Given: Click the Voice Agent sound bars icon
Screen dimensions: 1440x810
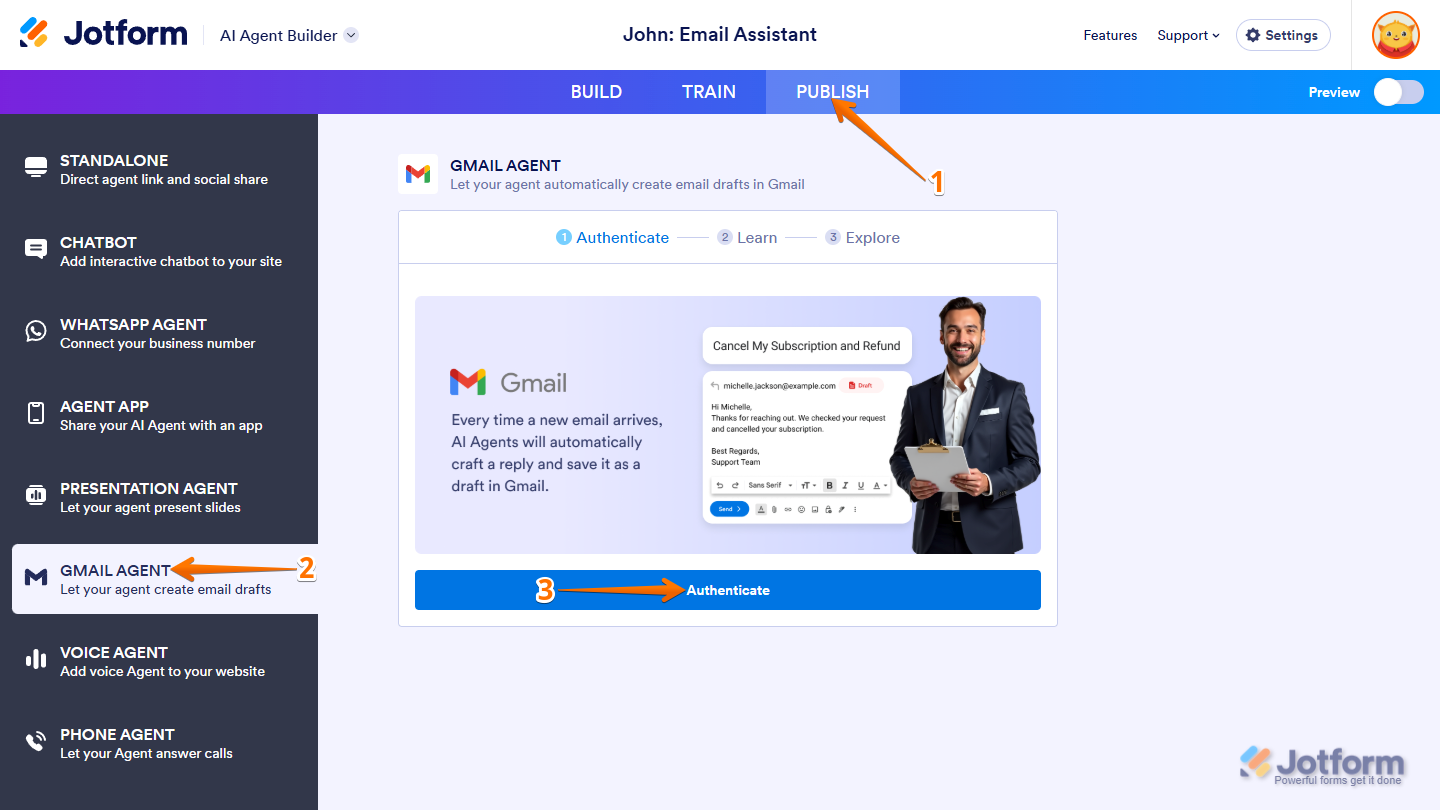Looking at the screenshot, I should pyautogui.click(x=36, y=659).
